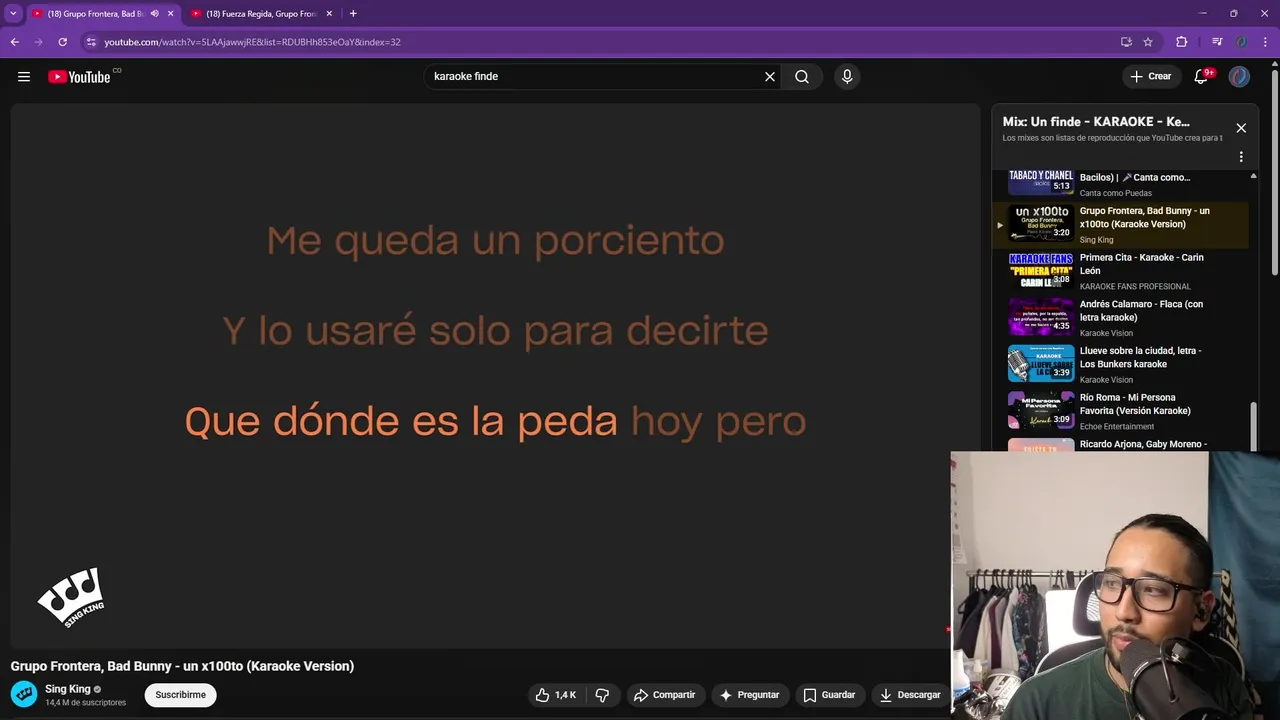Image resolution: width=1280 pixels, height=720 pixels.
Task: Open the Preguntar AI assistant
Action: click(749, 695)
